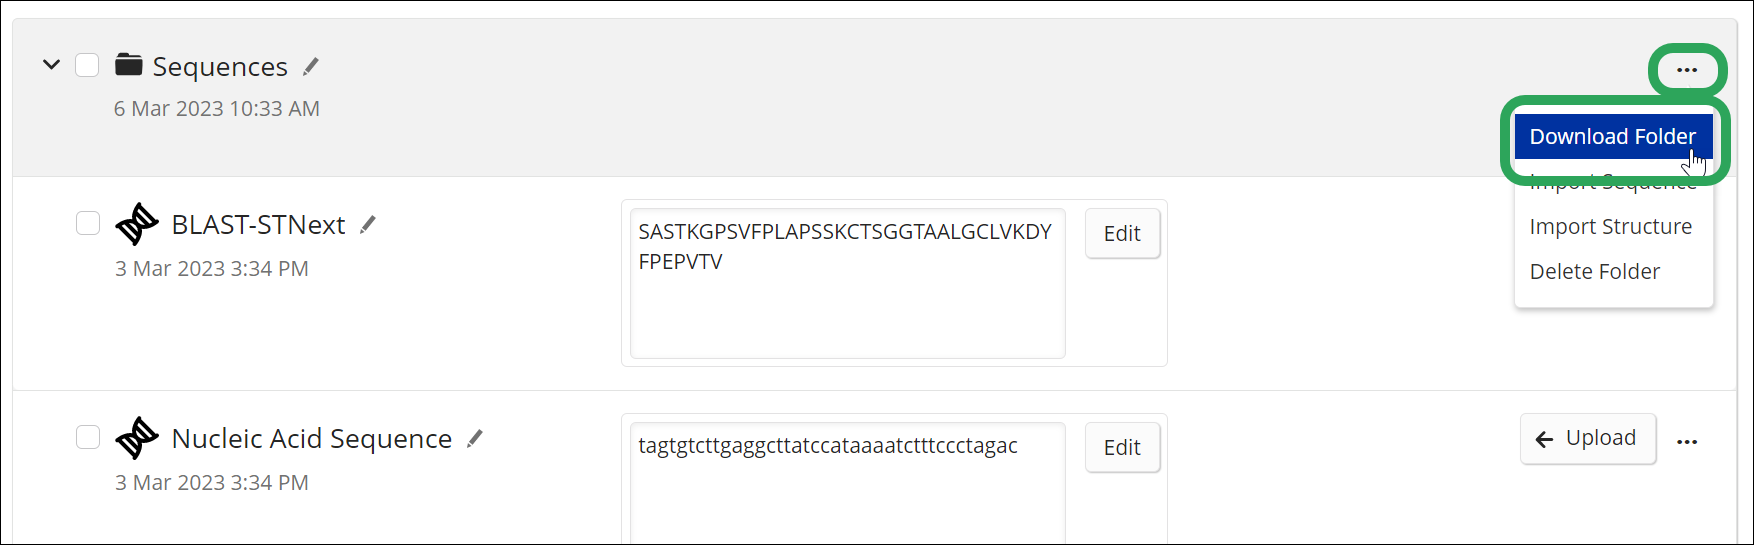Viewport: 1754px width, 545px height.
Task: Choose Delete Folder in the menu
Action: 1594,272
